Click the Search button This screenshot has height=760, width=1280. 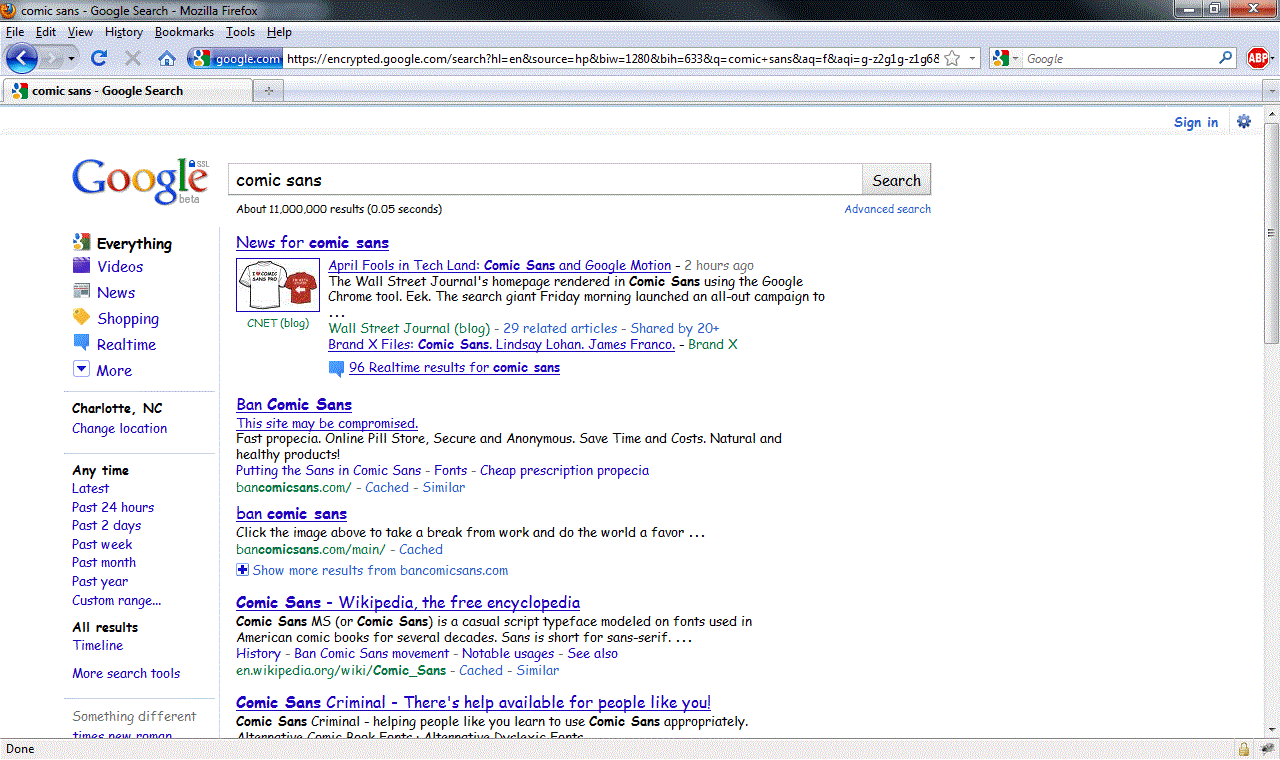point(896,180)
